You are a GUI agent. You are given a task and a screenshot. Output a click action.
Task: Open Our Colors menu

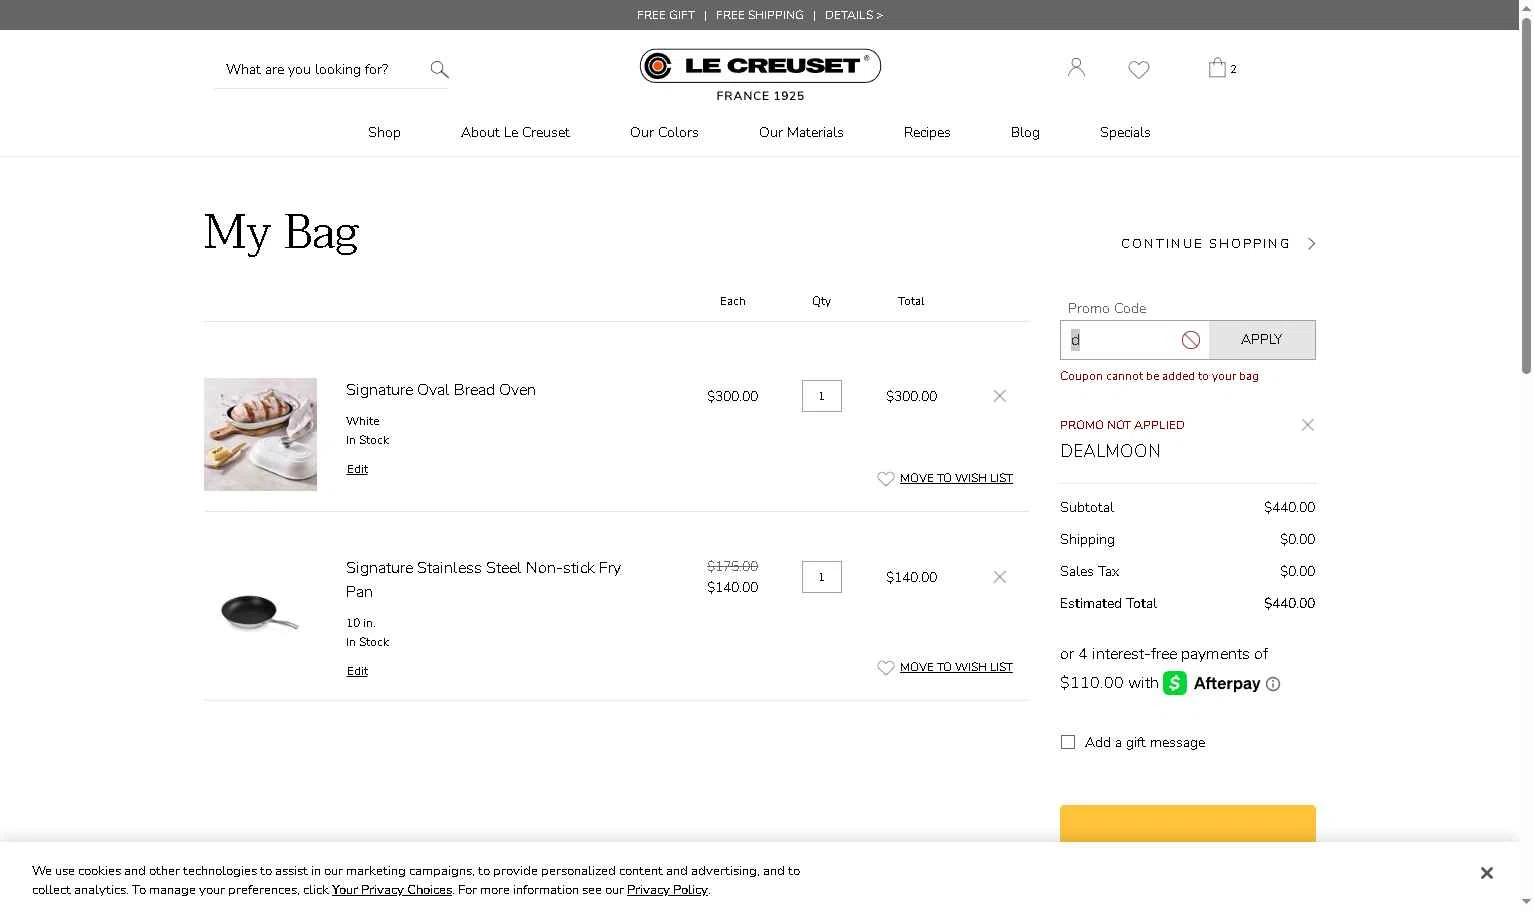[664, 132]
